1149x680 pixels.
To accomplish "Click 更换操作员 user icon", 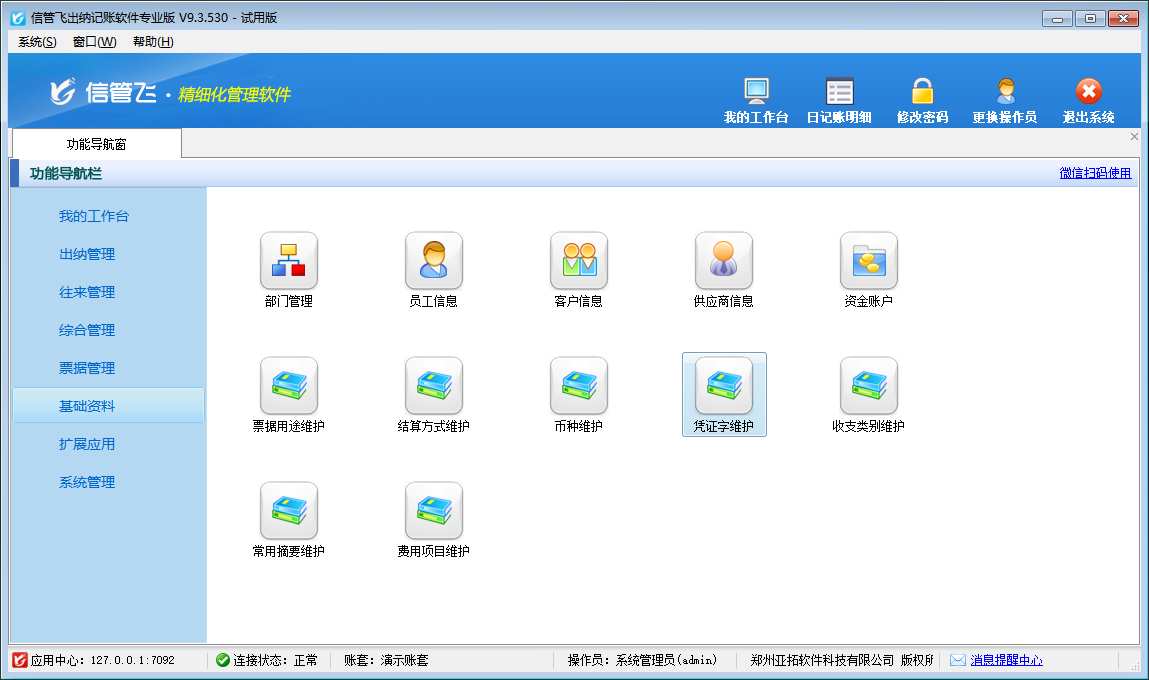I will 1005,92.
